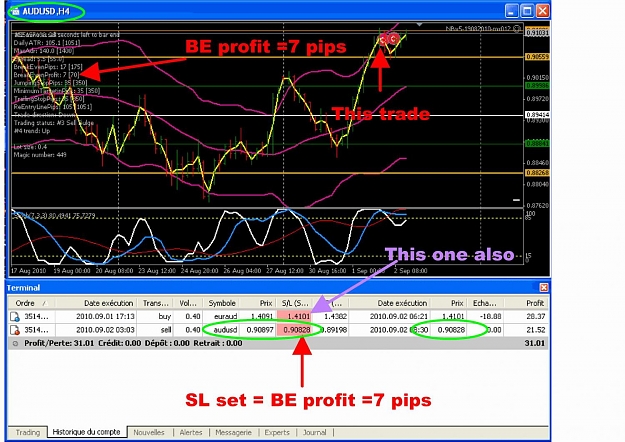Switch to the Trading tab
This screenshot has width=625, height=442.
pyautogui.click(x=28, y=432)
